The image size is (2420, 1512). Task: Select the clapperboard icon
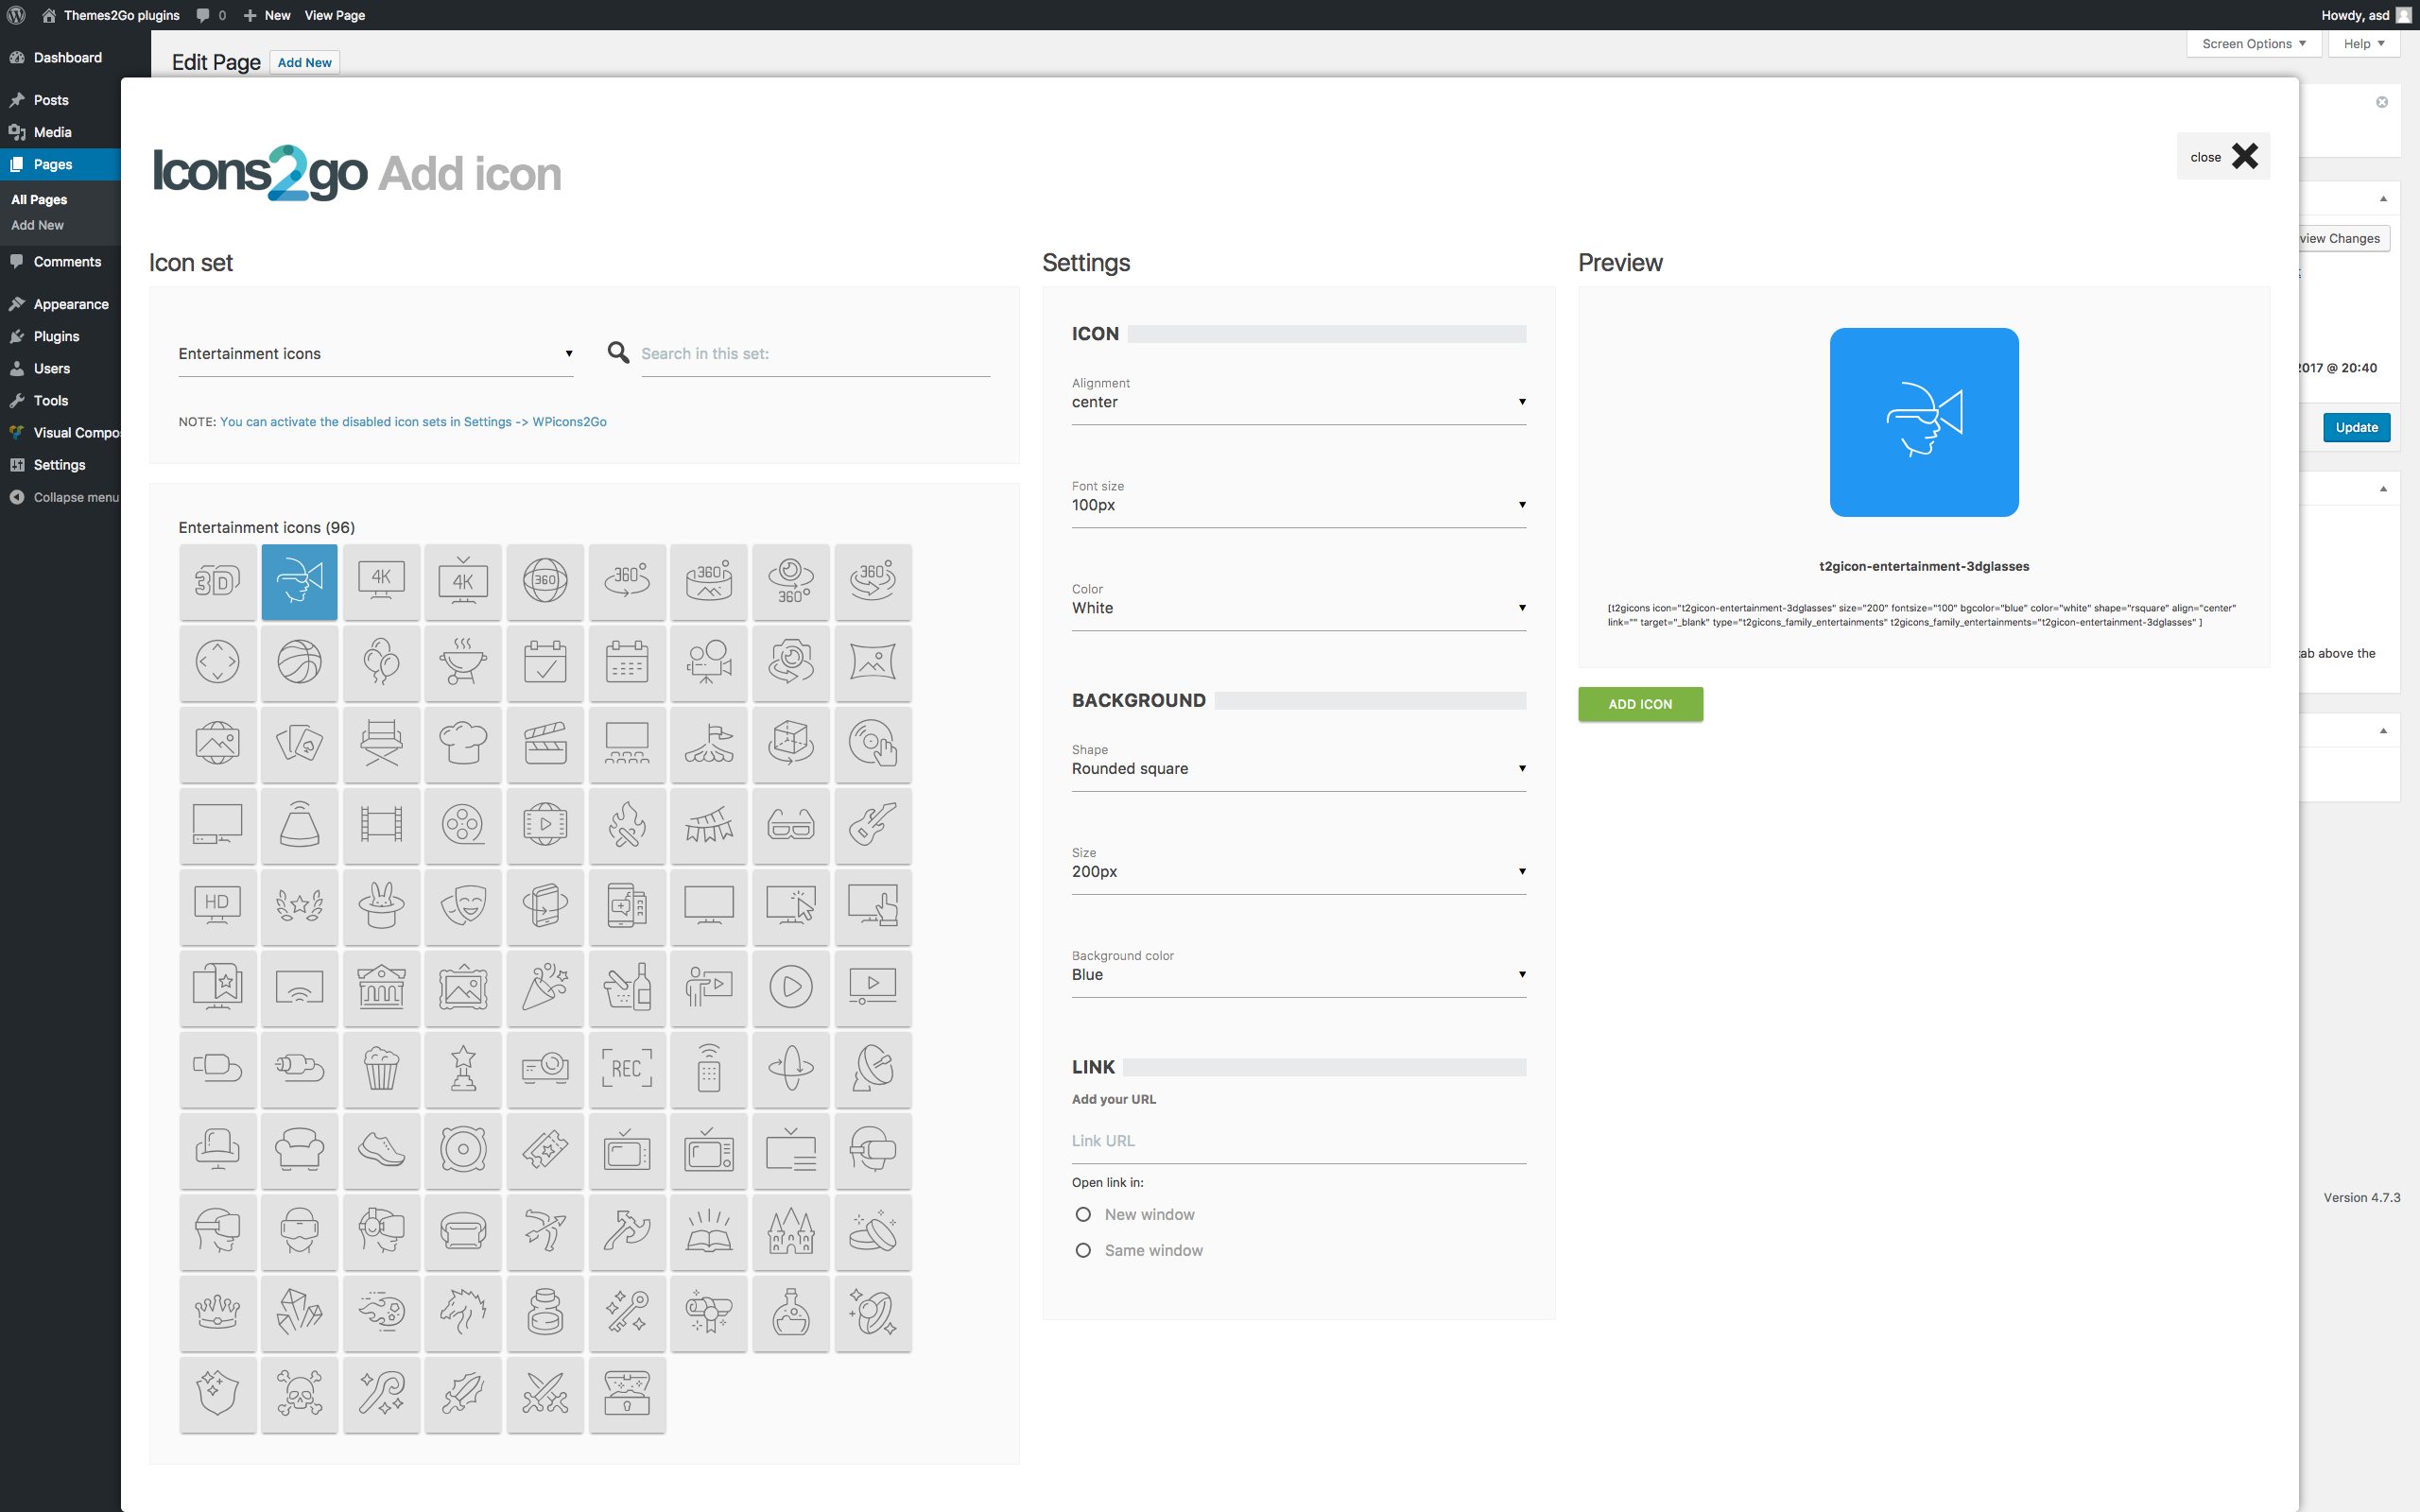click(545, 744)
